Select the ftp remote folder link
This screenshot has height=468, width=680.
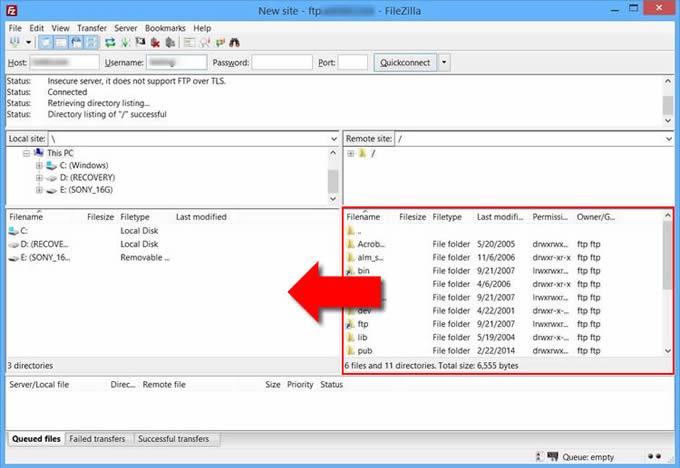click(358, 324)
